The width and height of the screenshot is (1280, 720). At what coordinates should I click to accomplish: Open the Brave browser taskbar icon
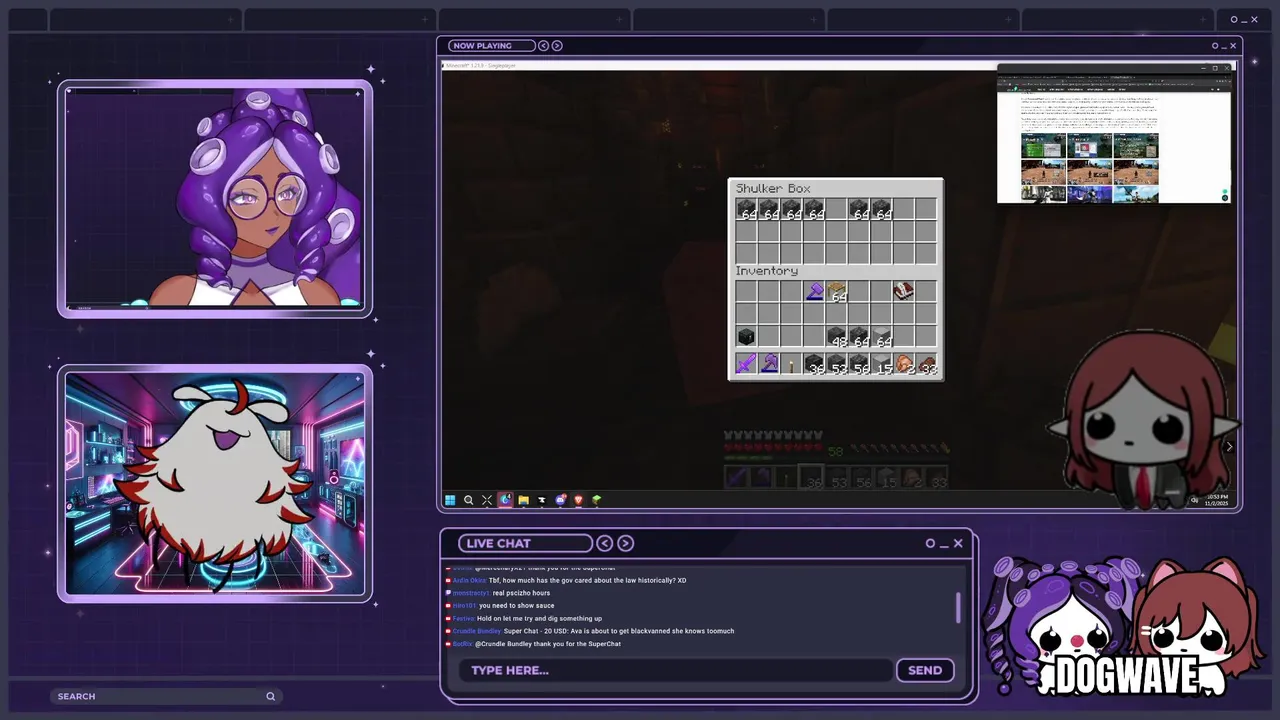pyautogui.click(x=578, y=500)
